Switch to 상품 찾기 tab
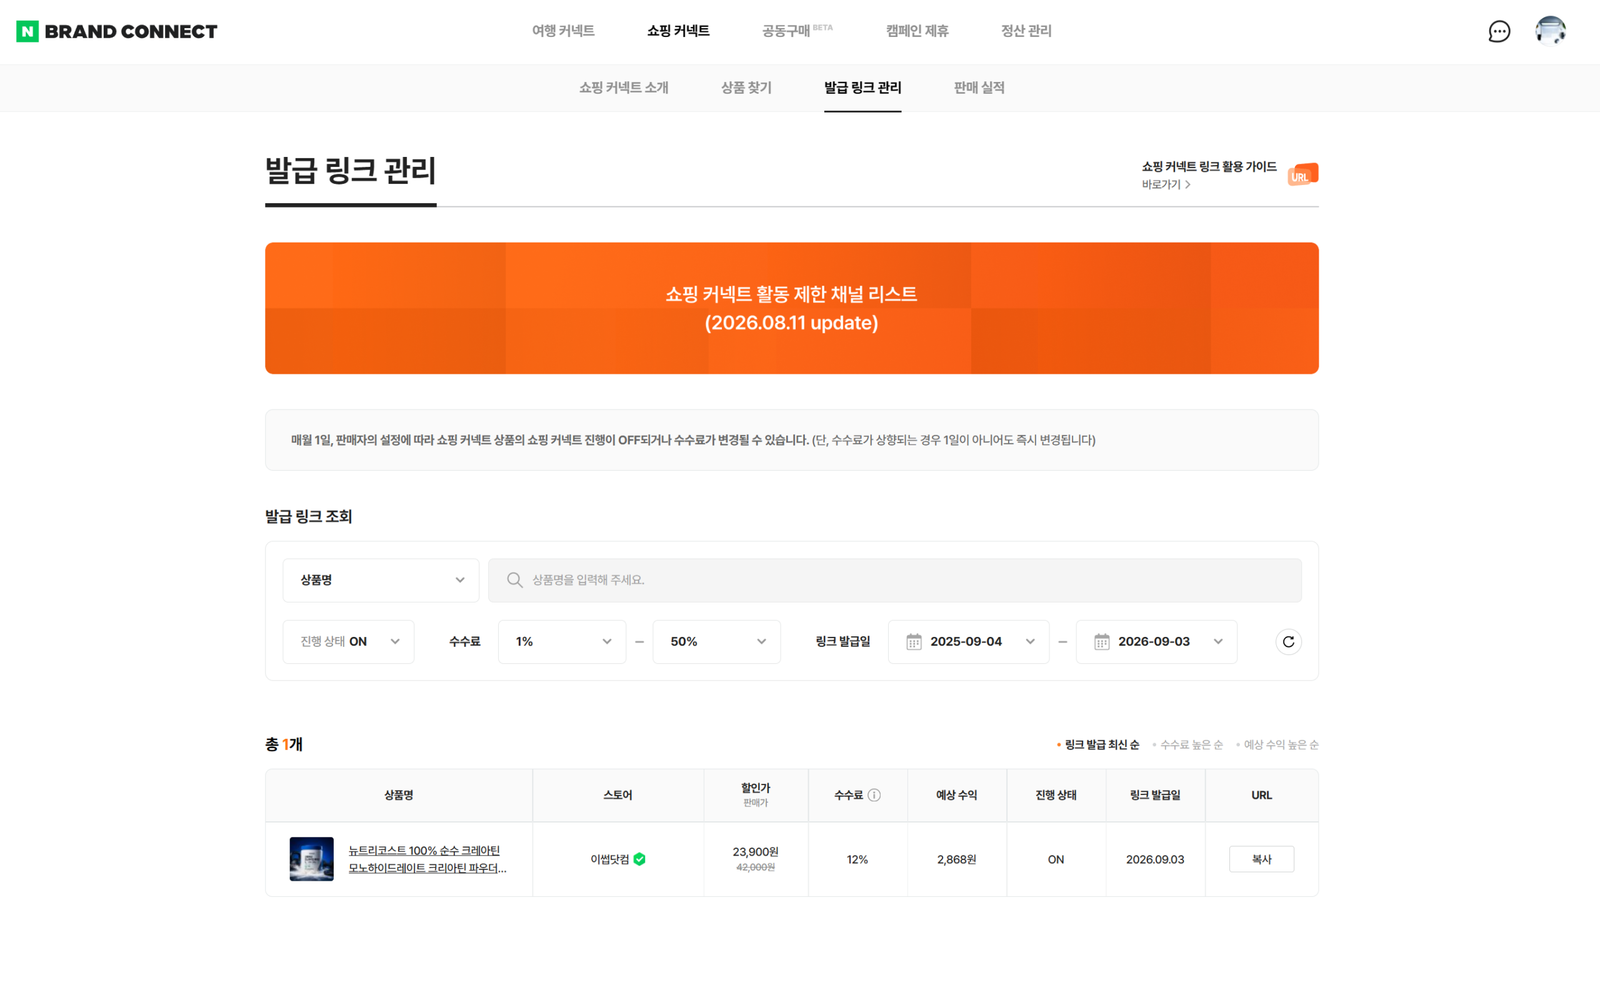The height and width of the screenshot is (997, 1600). click(x=746, y=88)
